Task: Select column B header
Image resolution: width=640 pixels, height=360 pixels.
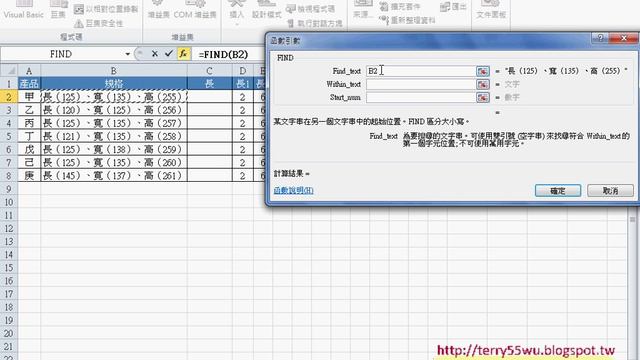Action: pyautogui.click(x=114, y=71)
